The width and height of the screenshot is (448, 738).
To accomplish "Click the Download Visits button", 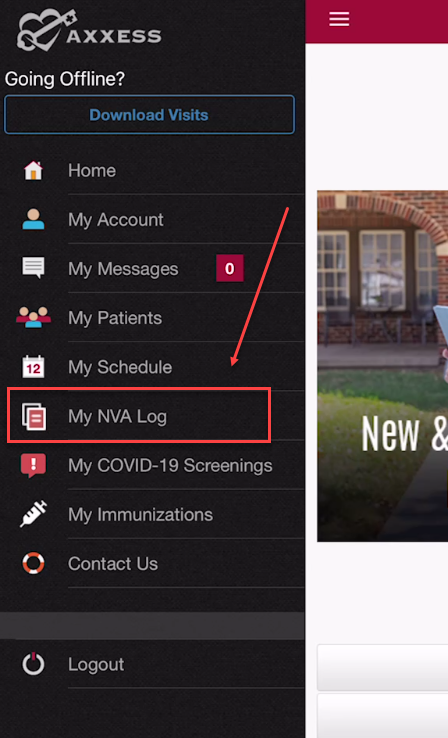I will (x=150, y=115).
